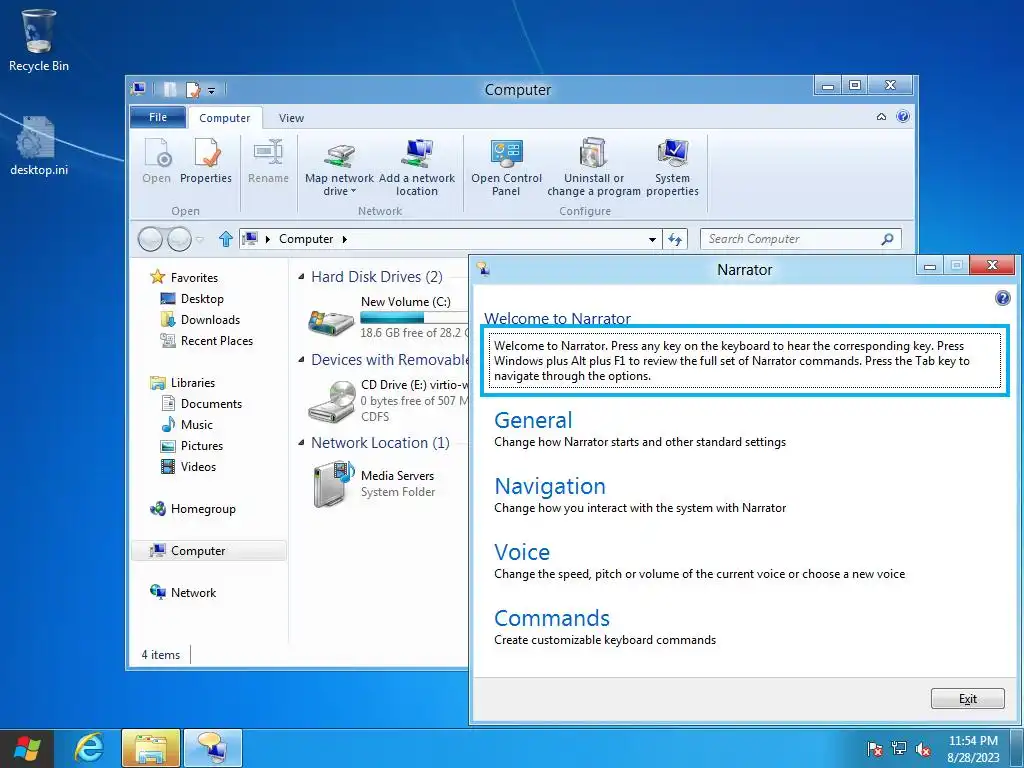Screen dimensions: 1024x768
Task: Click the Search Computer input field
Action: point(791,239)
